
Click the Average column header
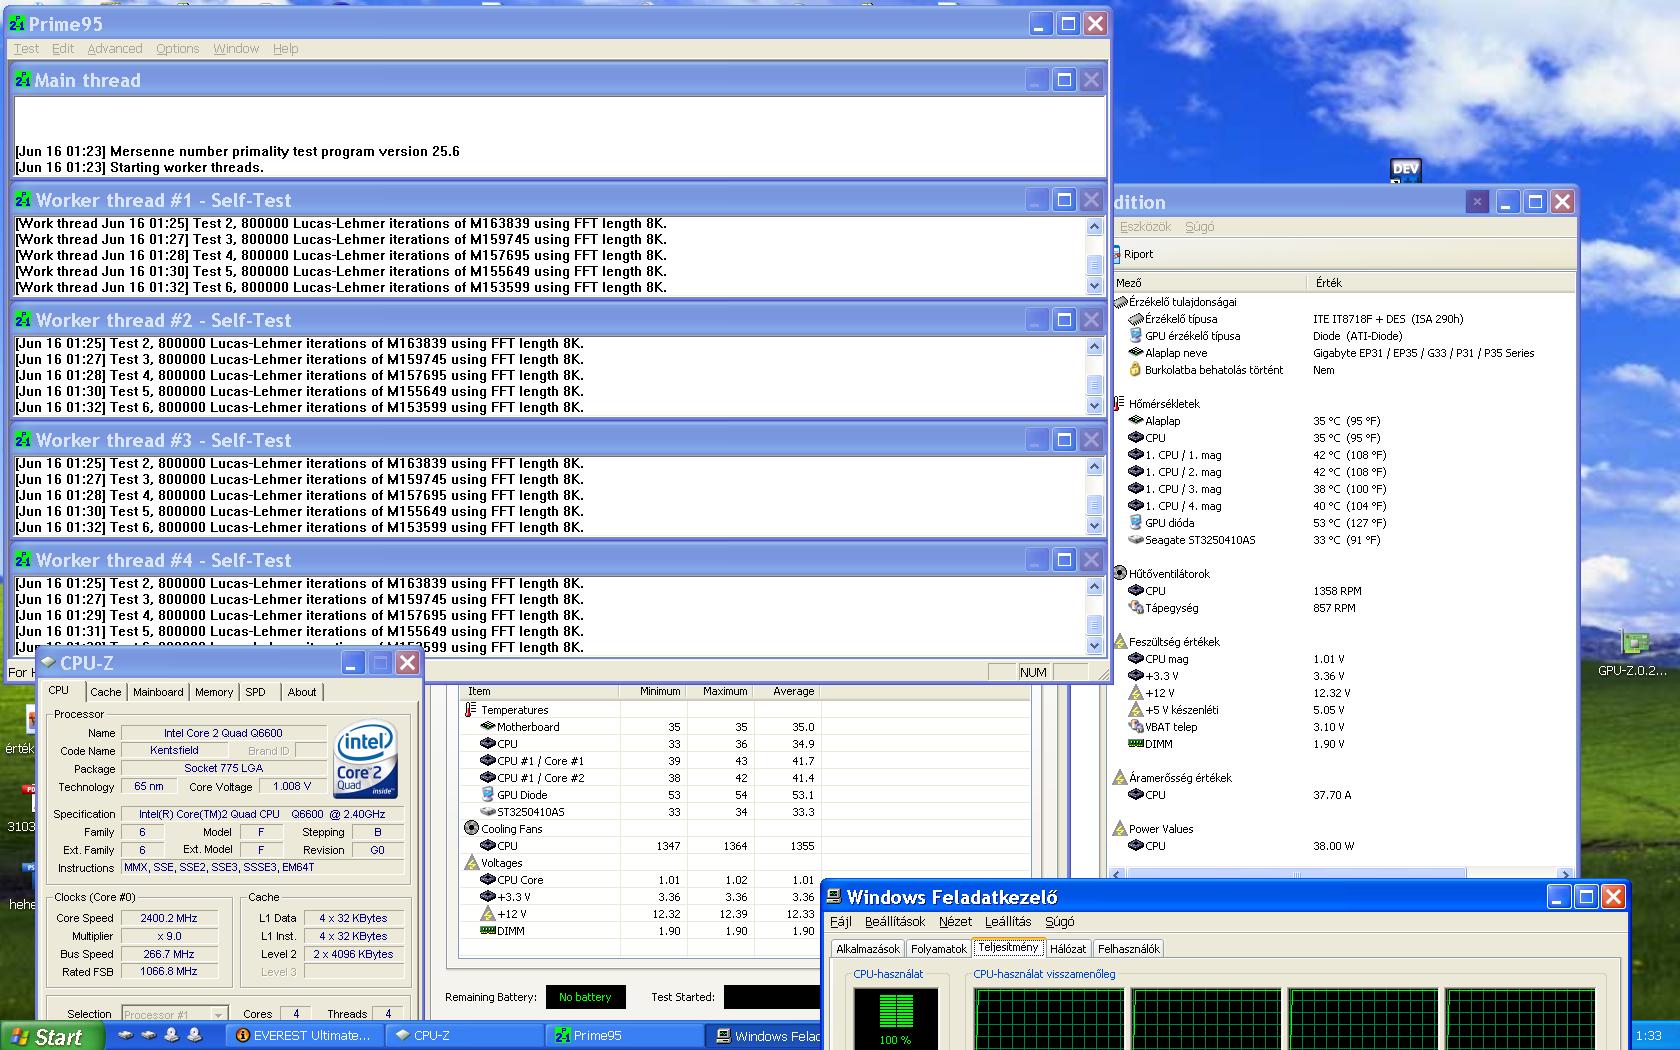click(788, 691)
